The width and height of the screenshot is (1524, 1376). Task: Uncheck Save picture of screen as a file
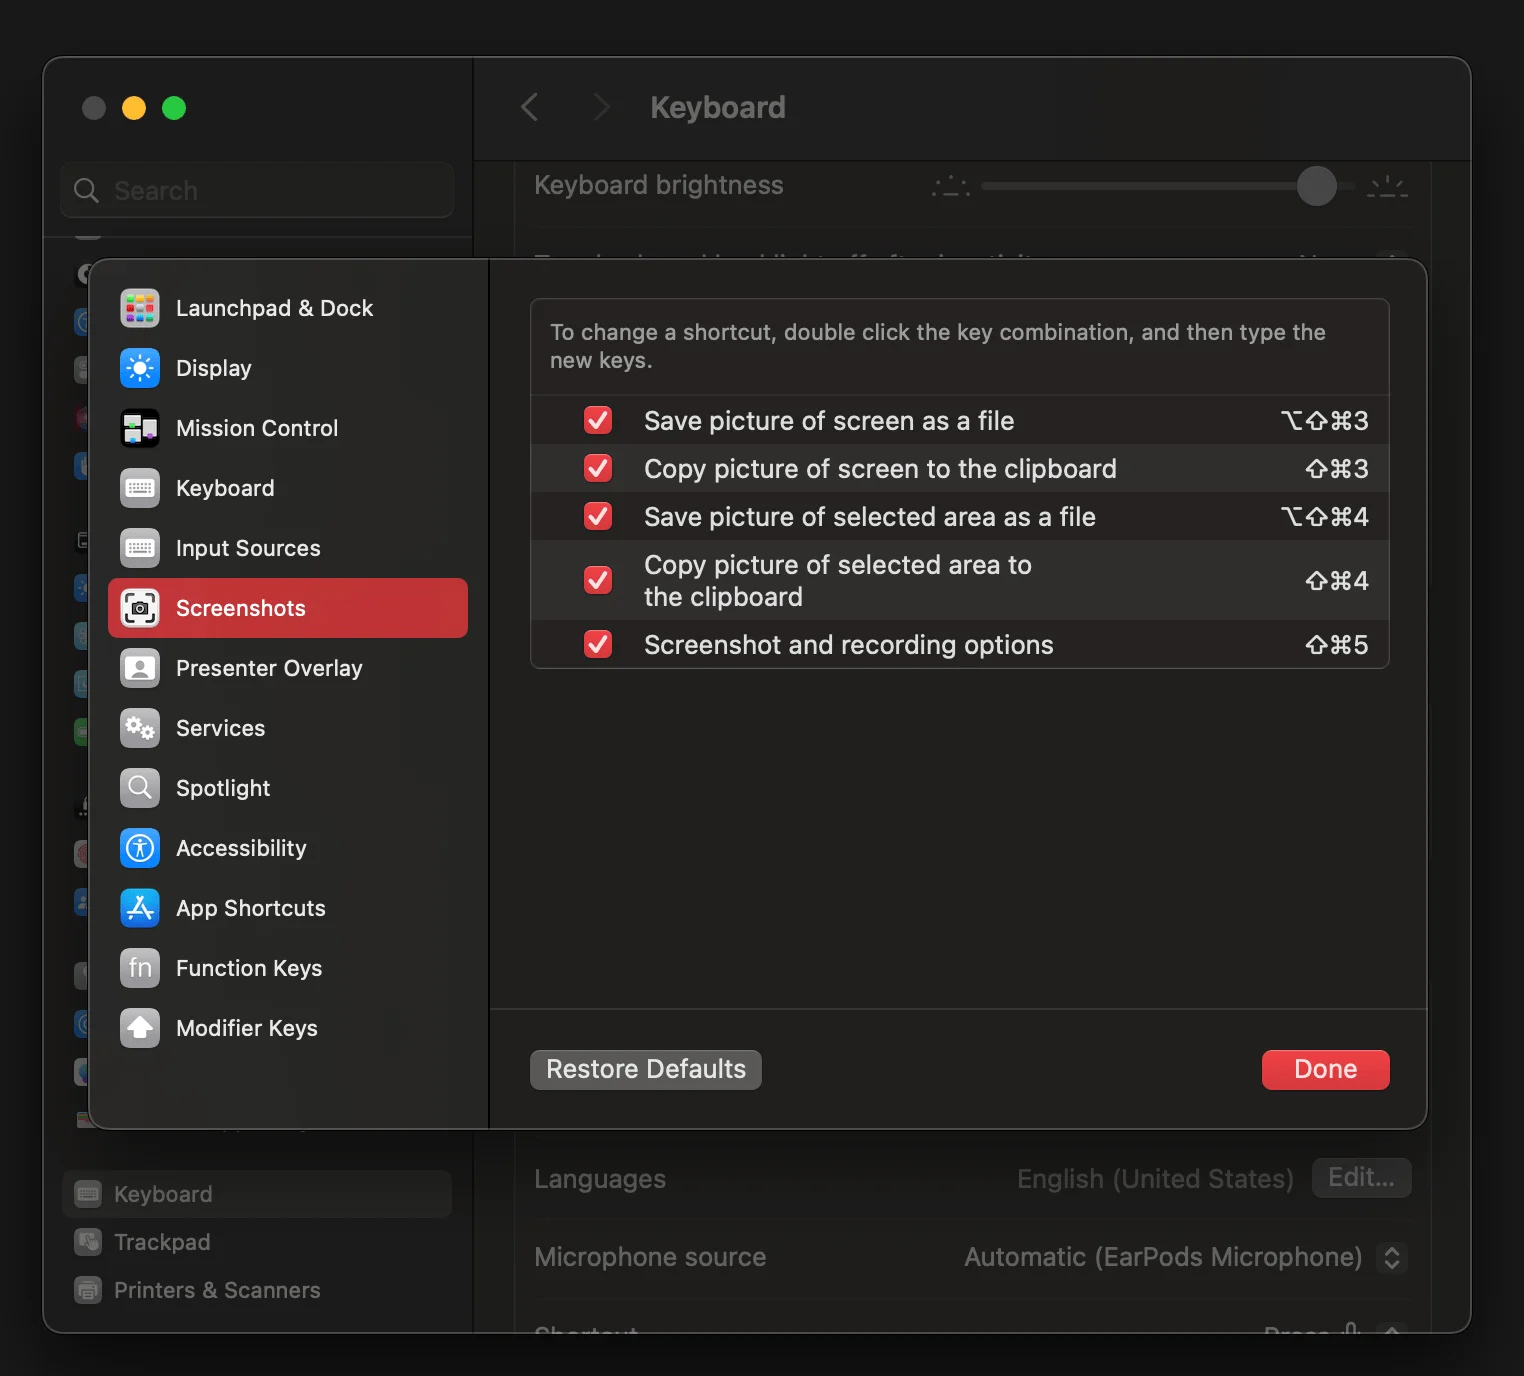tap(598, 420)
